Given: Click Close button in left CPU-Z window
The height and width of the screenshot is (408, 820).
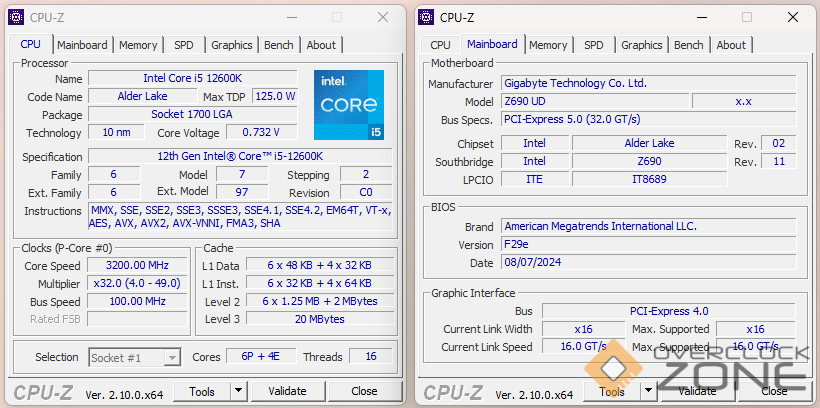Looking at the screenshot, I should (x=365, y=391).
